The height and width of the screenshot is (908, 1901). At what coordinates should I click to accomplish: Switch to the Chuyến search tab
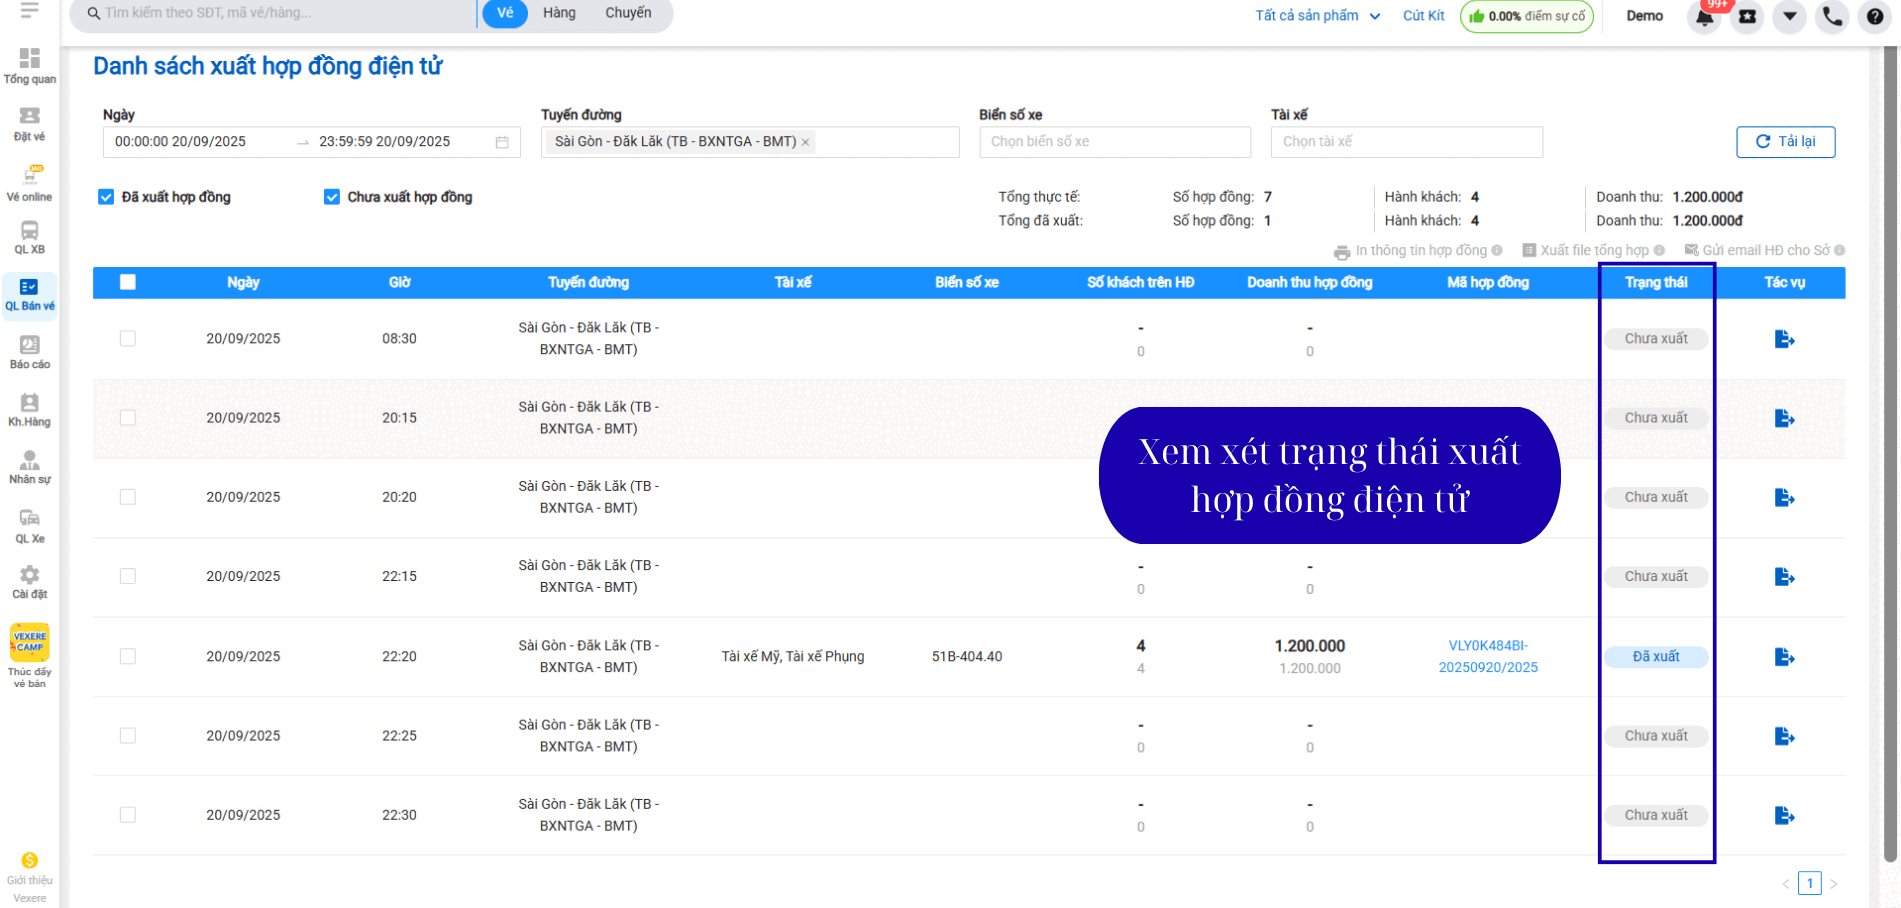pyautogui.click(x=628, y=13)
